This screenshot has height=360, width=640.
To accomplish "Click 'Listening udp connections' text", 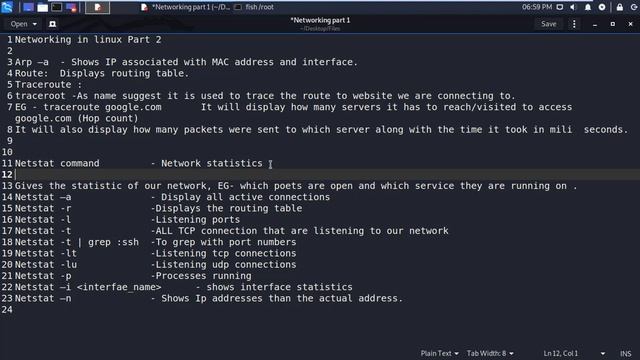I will tap(226, 264).
